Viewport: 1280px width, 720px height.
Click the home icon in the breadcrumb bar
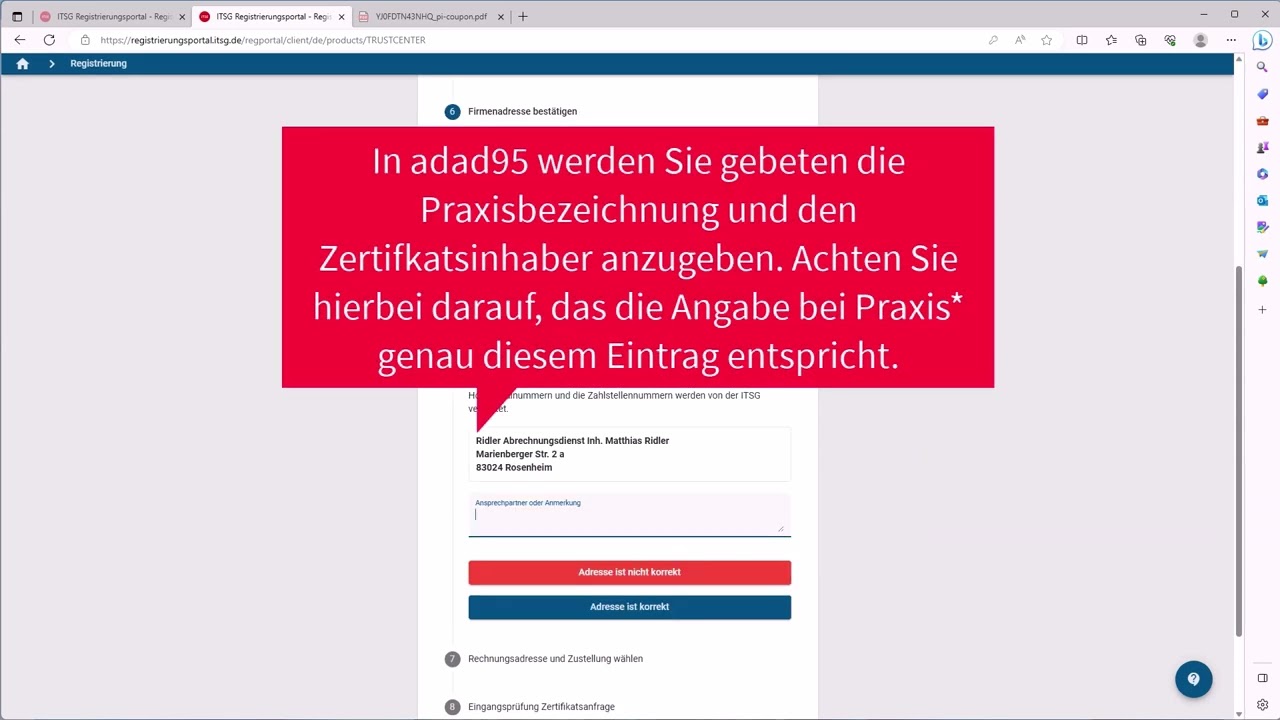tap(22, 63)
